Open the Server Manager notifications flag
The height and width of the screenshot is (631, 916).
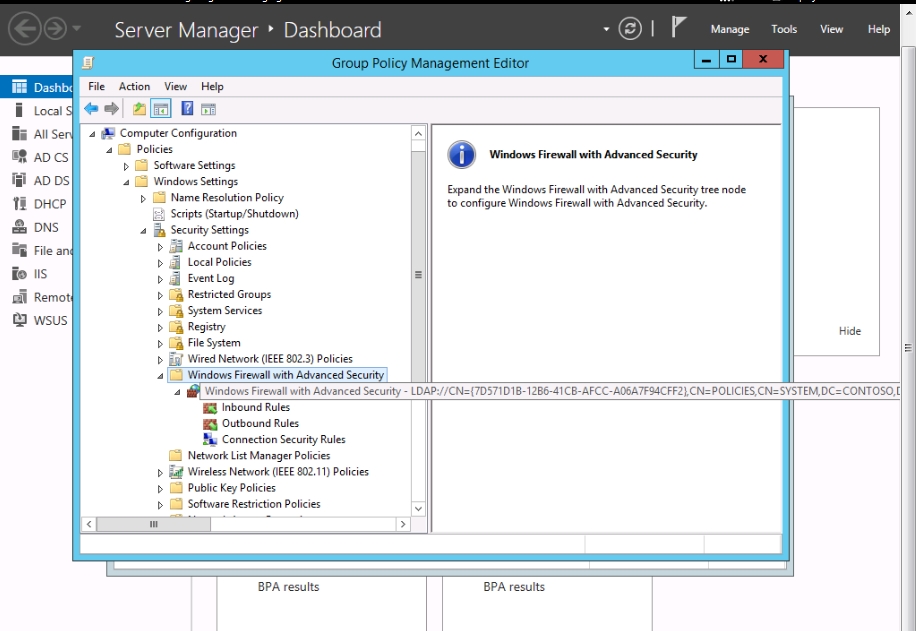[677, 27]
